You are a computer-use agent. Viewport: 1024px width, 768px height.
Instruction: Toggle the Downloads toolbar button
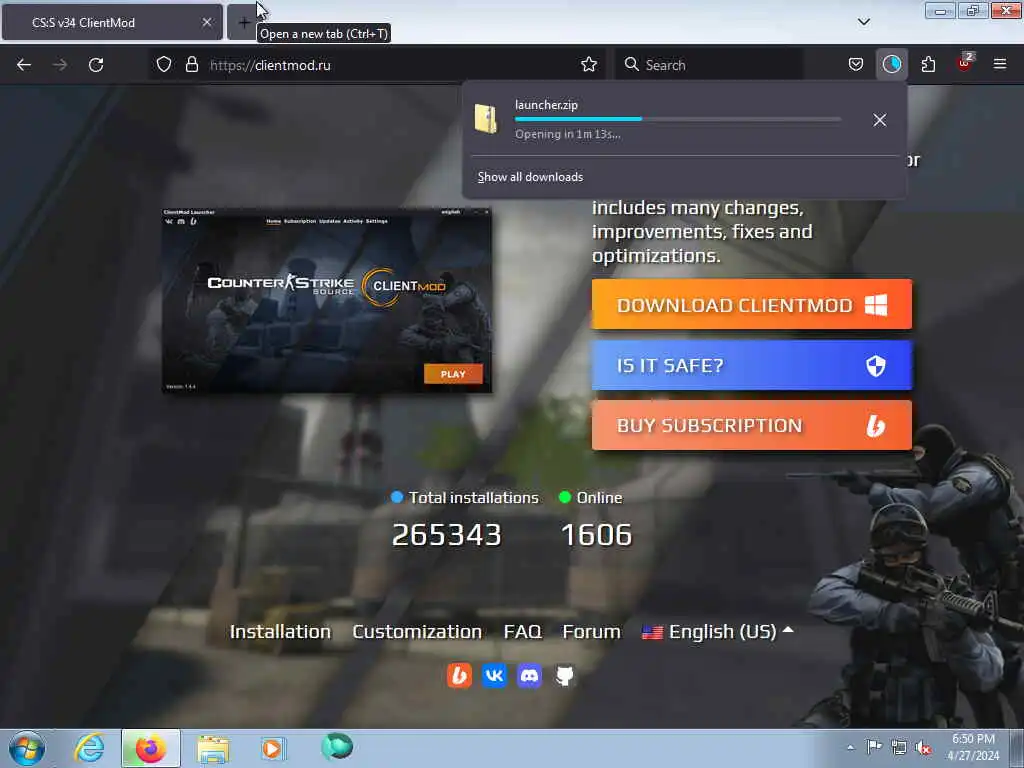tap(891, 64)
